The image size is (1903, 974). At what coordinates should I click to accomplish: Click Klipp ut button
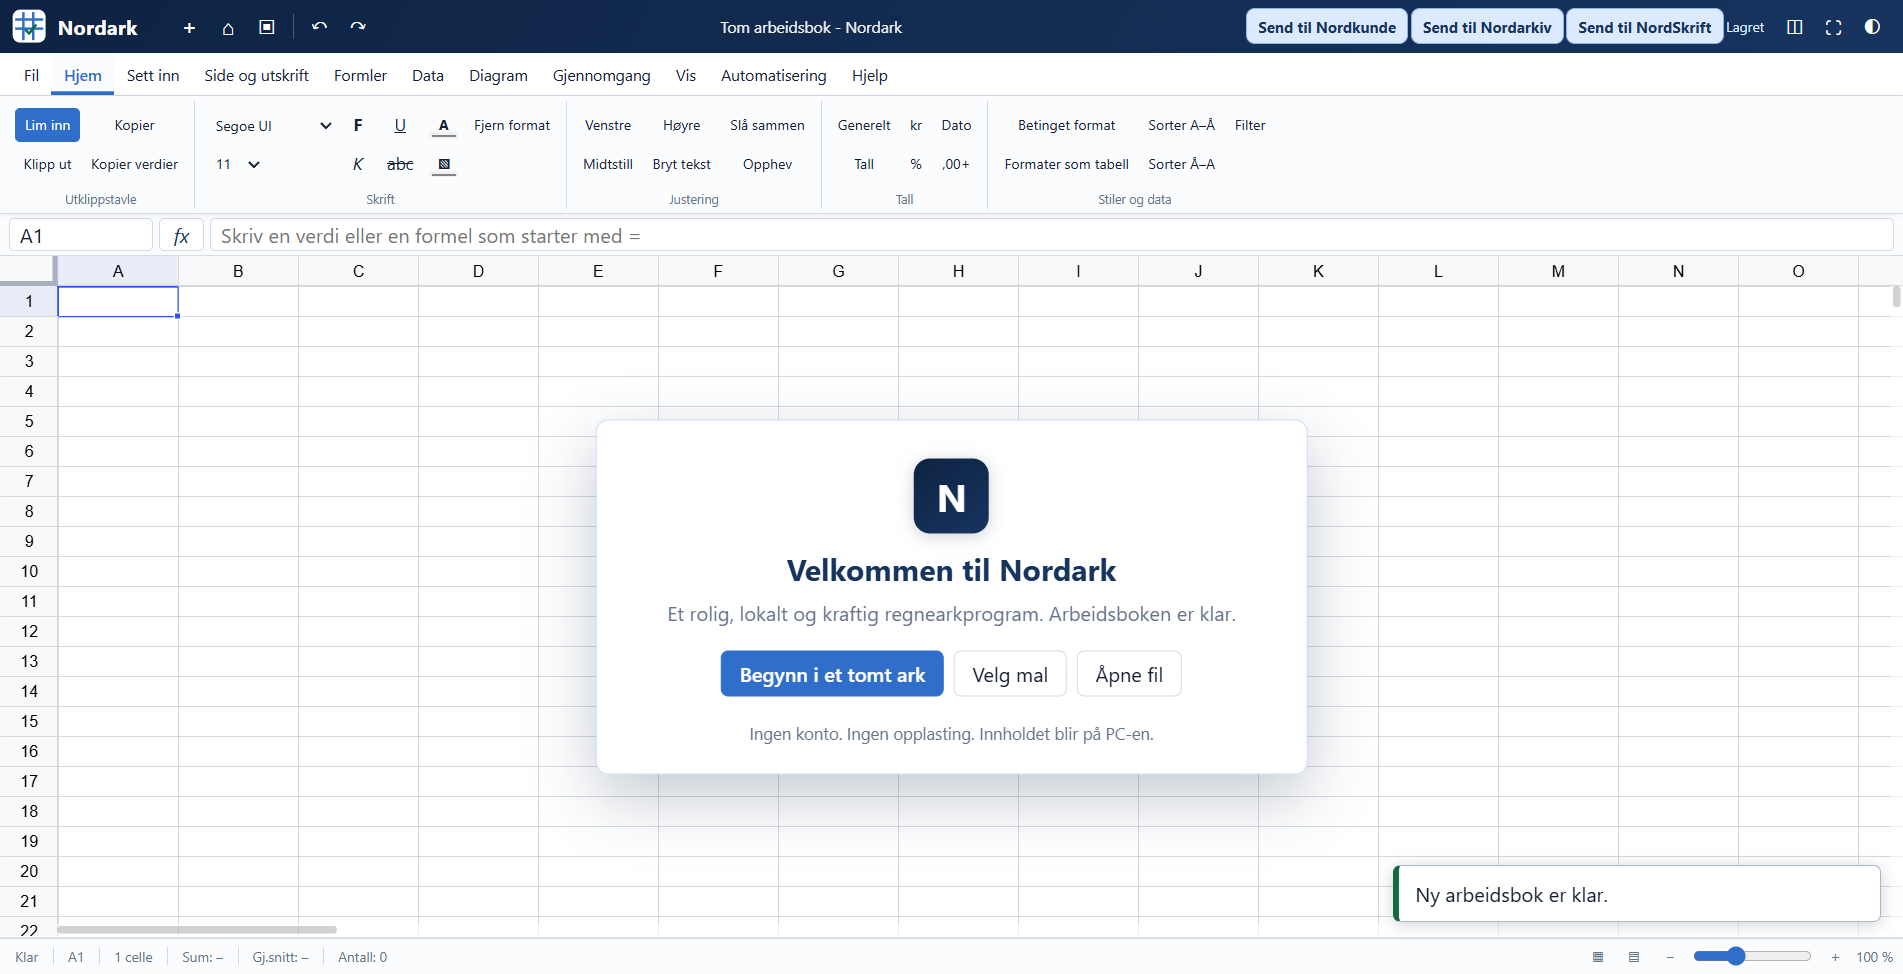pyautogui.click(x=48, y=164)
